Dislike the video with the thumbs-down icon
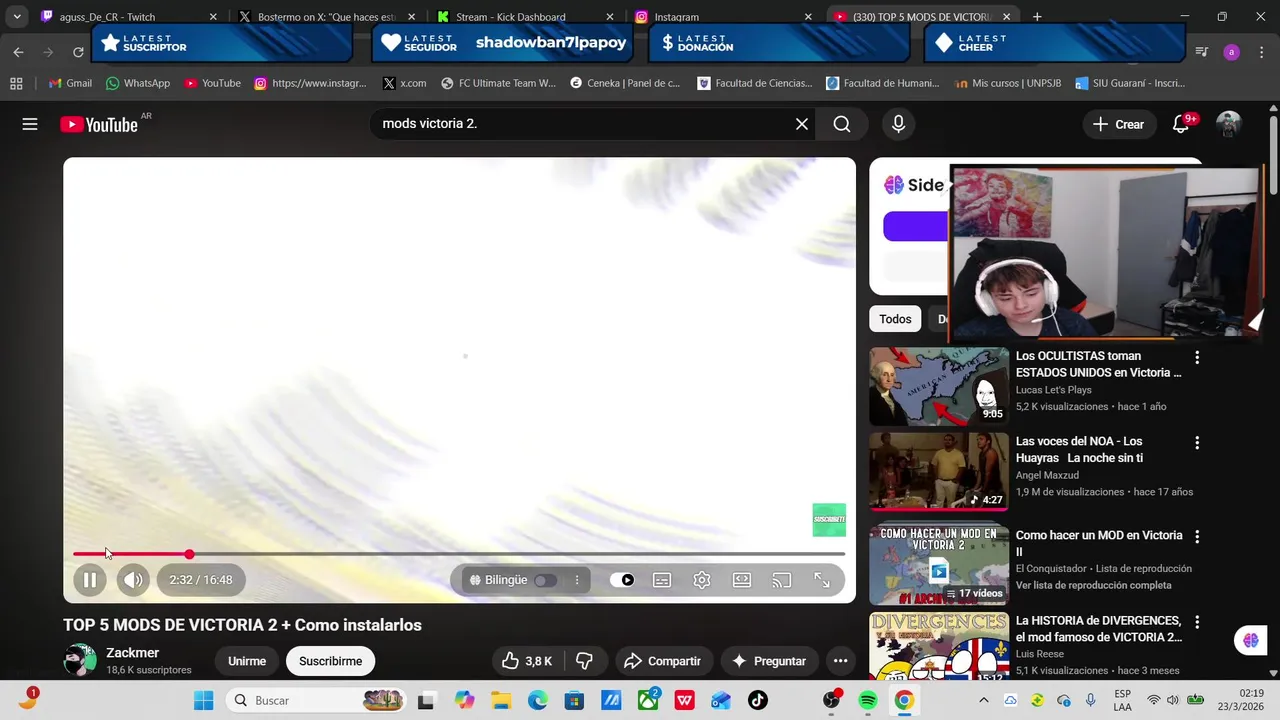The width and height of the screenshot is (1280, 720). point(584,661)
